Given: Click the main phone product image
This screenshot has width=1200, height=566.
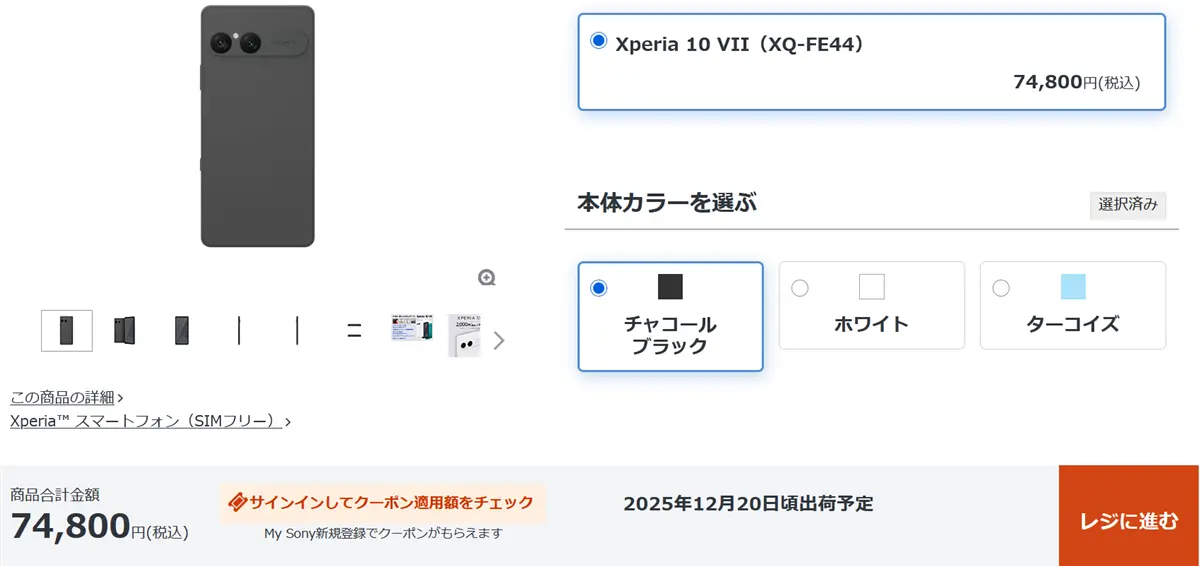Looking at the screenshot, I should 258,126.
